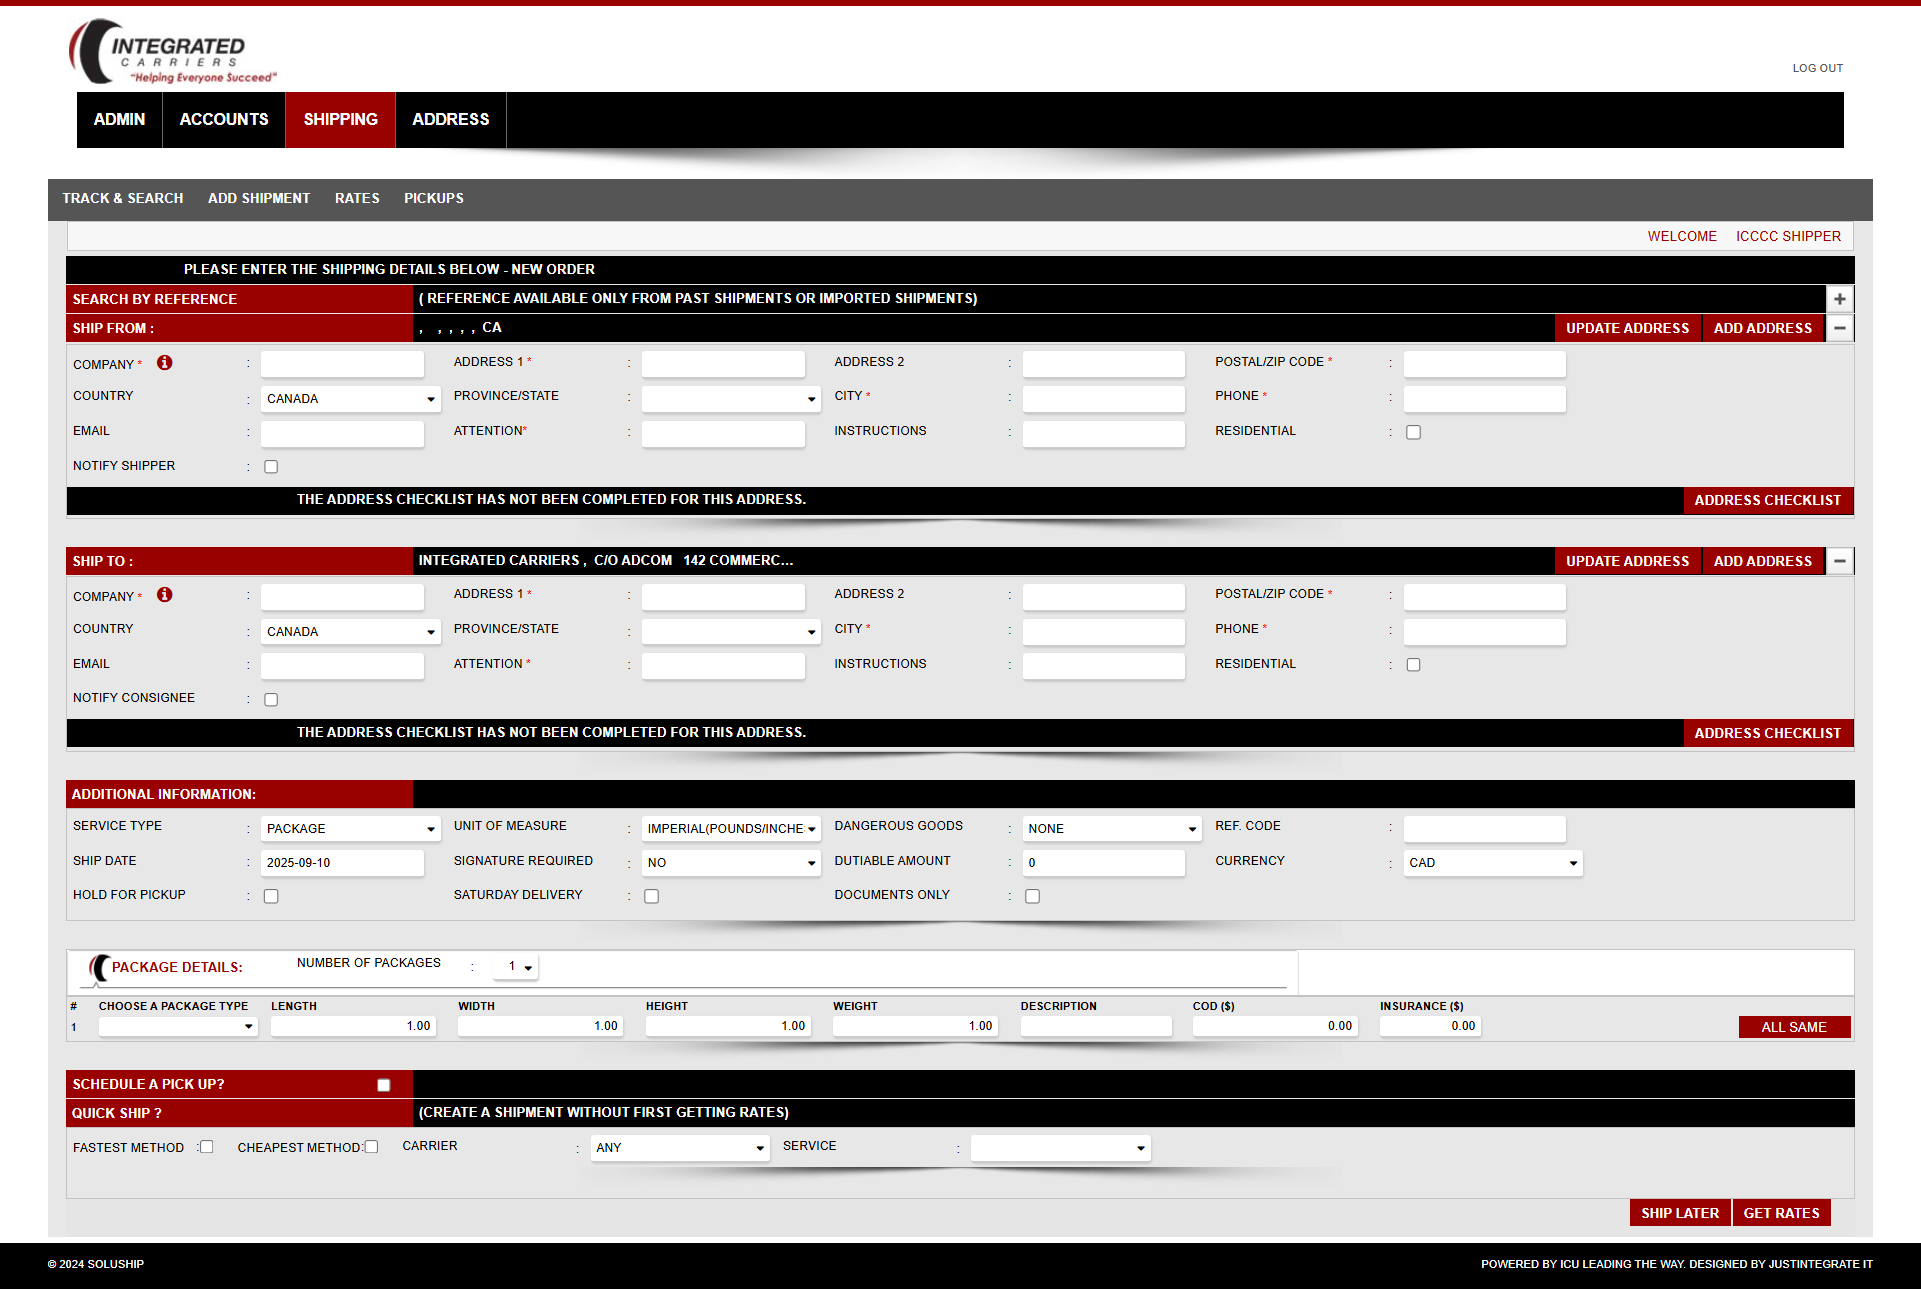Click the info icon beside Ship To Company
Viewport: 1921px width, 1289px height.
point(165,595)
